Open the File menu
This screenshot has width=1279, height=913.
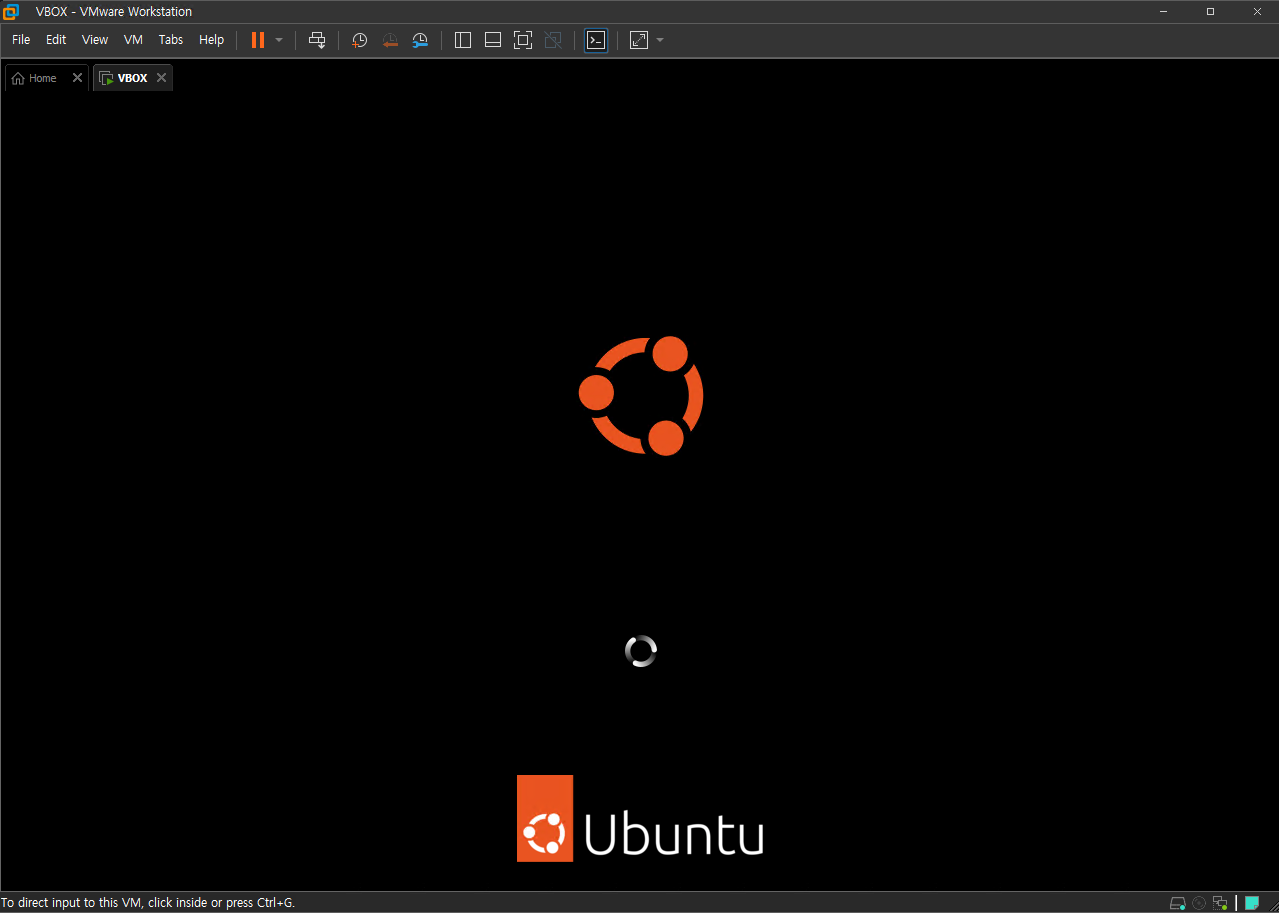pyautogui.click(x=21, y=40)
